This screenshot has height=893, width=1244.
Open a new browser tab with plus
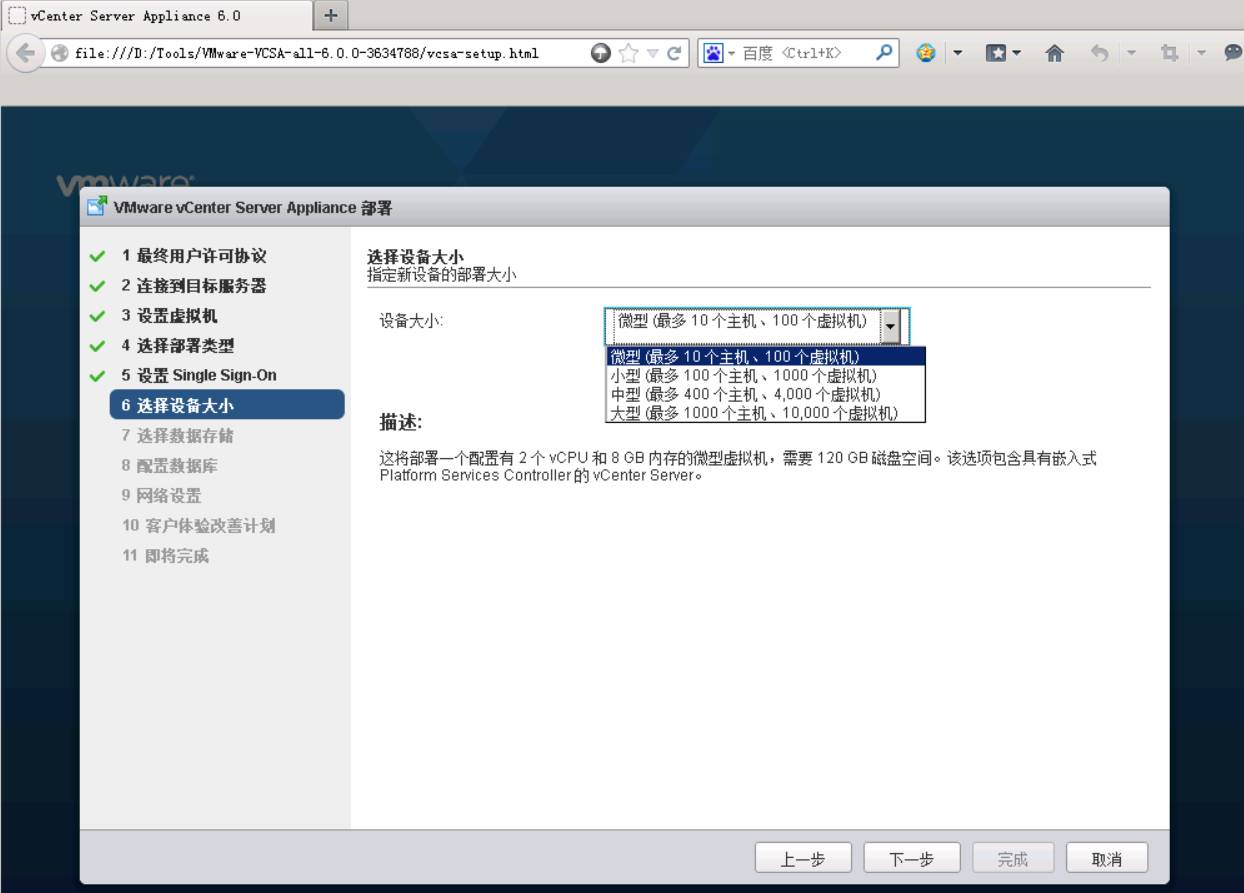pyautogui.click(x=331, y=15)
